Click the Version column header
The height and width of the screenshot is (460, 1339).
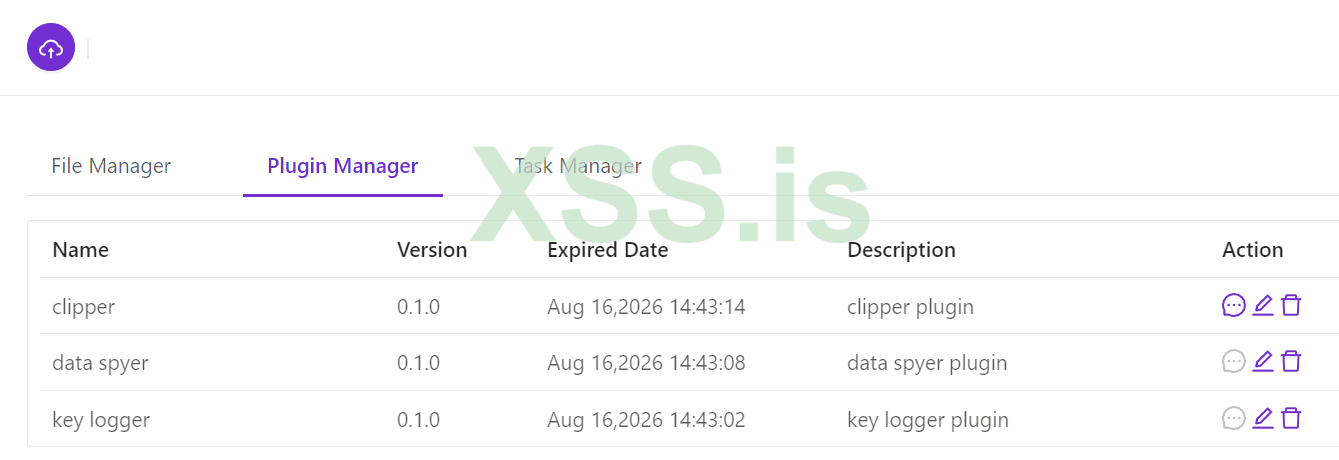[432, 250]
